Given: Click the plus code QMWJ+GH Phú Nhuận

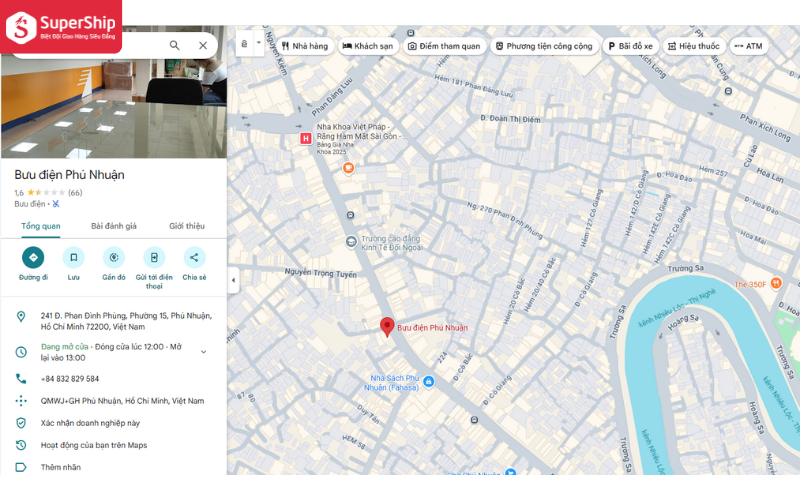Looking at the screenshot, I should [122, 401].
